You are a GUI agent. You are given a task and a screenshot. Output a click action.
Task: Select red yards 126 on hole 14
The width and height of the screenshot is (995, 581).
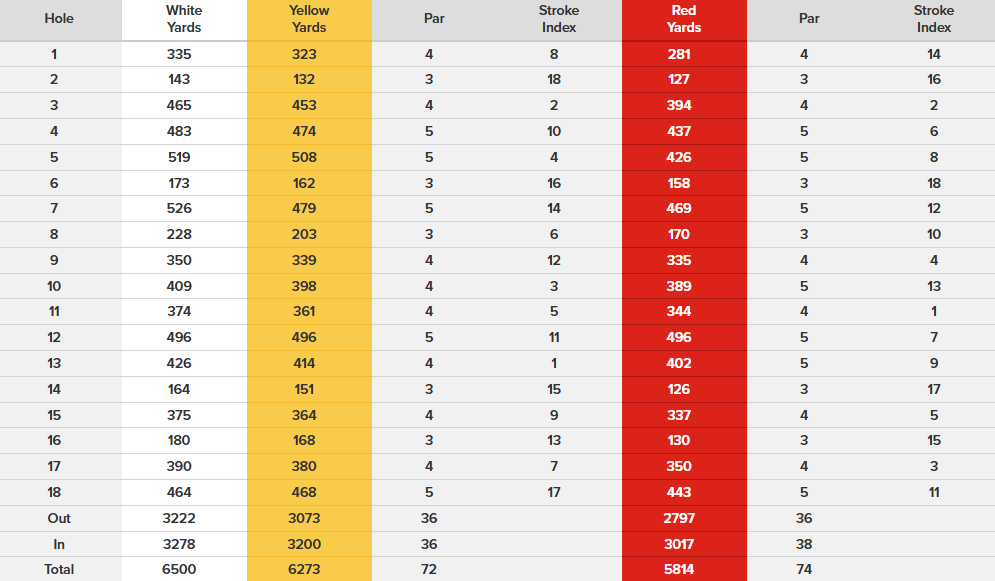(678, 390)
